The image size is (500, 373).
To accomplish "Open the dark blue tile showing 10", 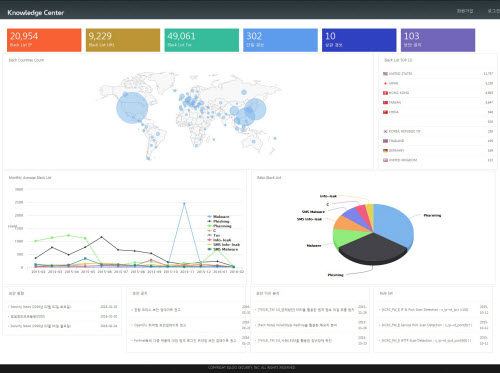I will click(x=359, y=40).
